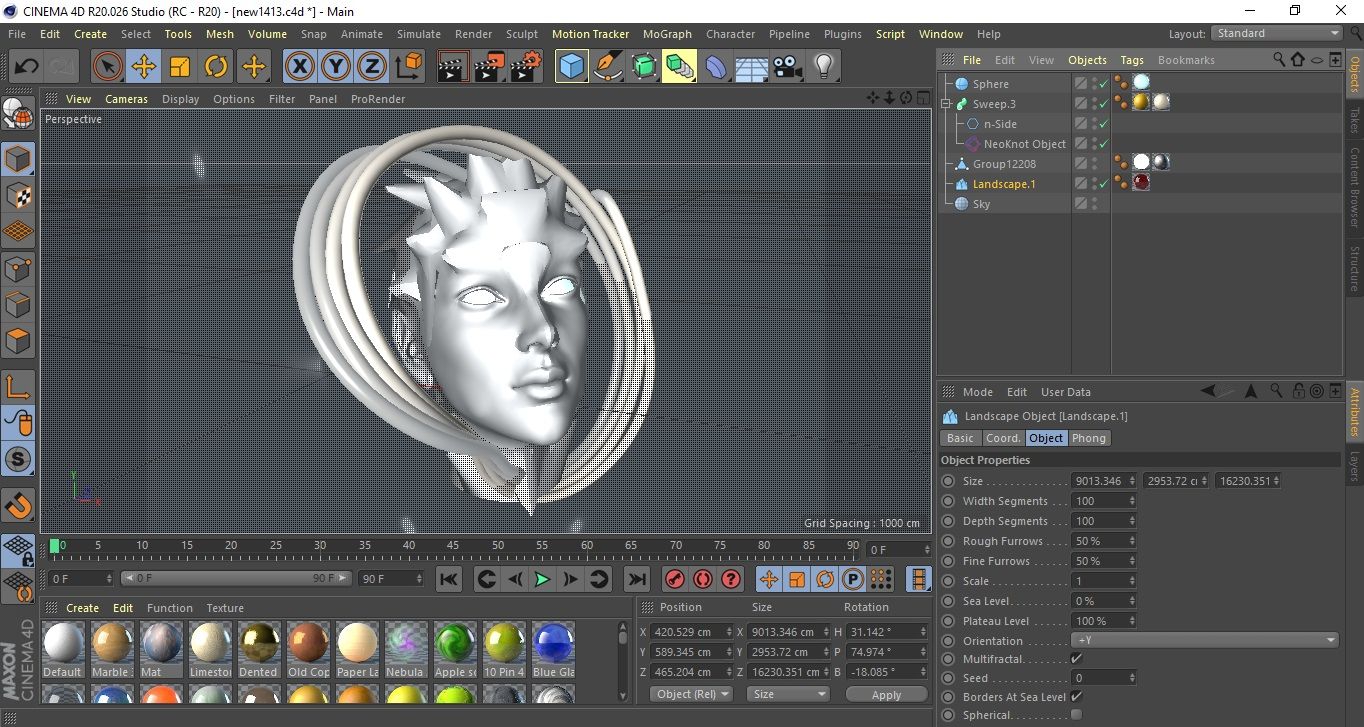Open the Orientation +Y dropdown
This screenshot has height=727, width=1364.
(x=1205, y=641)
